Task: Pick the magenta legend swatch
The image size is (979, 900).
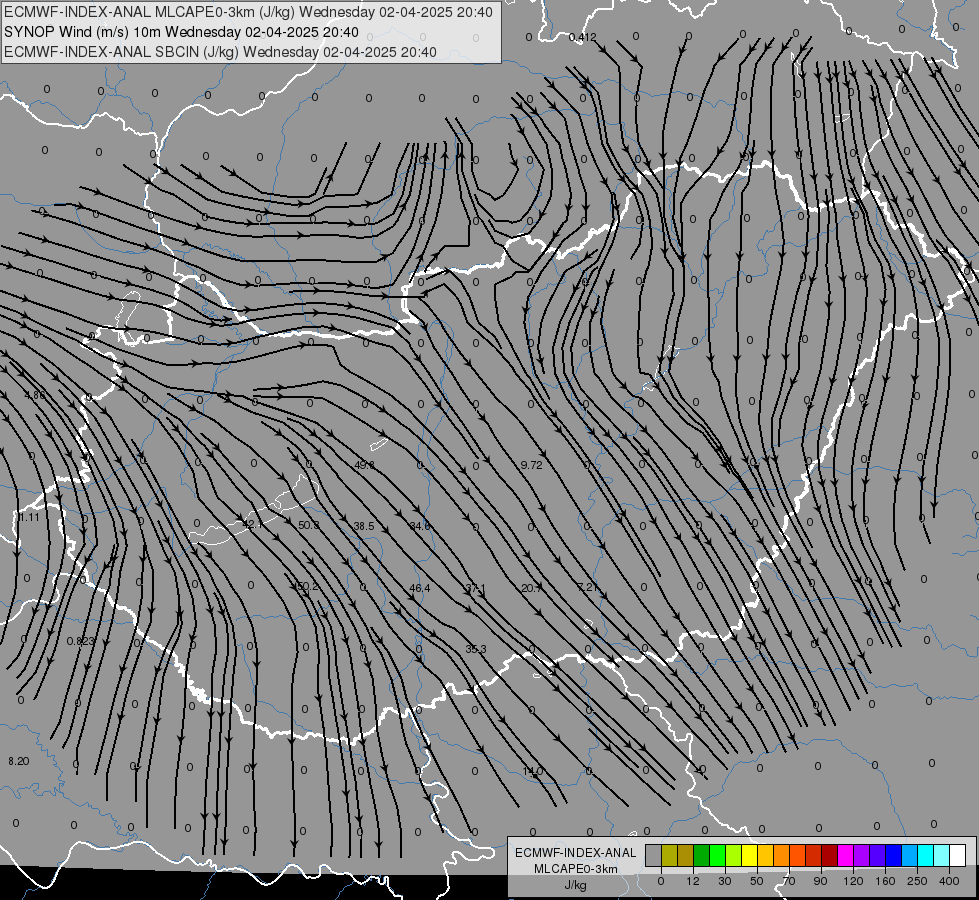Action: [845, 855]
